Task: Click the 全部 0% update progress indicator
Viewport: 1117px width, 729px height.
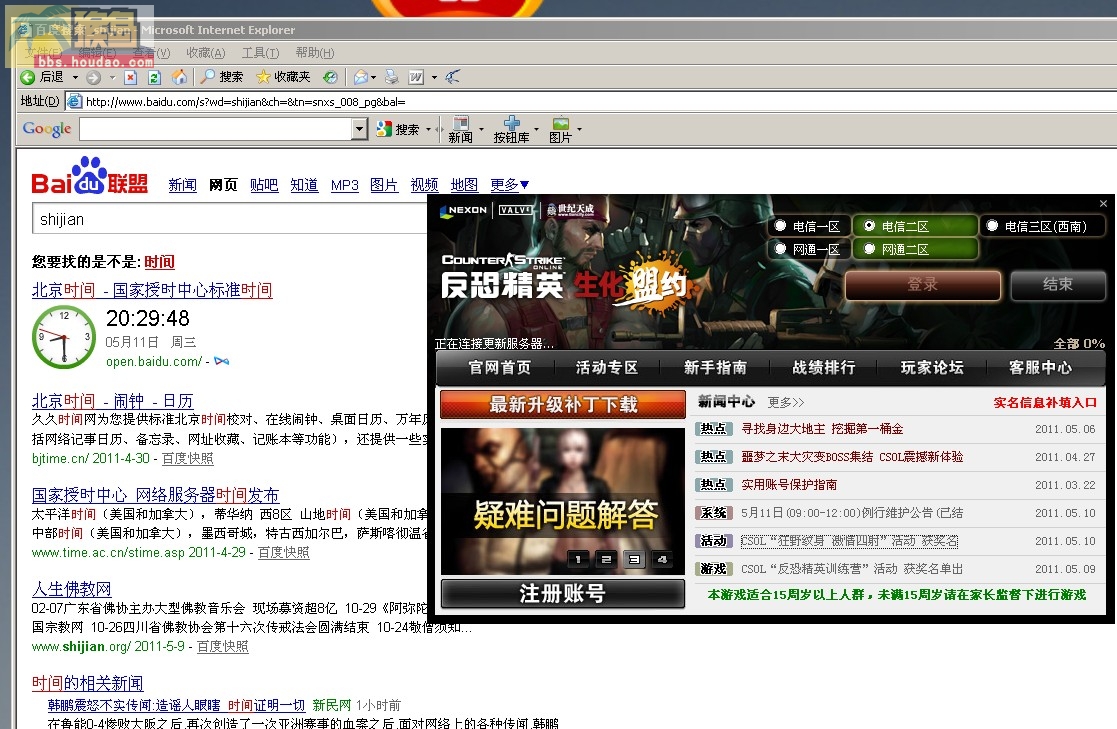Action: pos(1079,343)
